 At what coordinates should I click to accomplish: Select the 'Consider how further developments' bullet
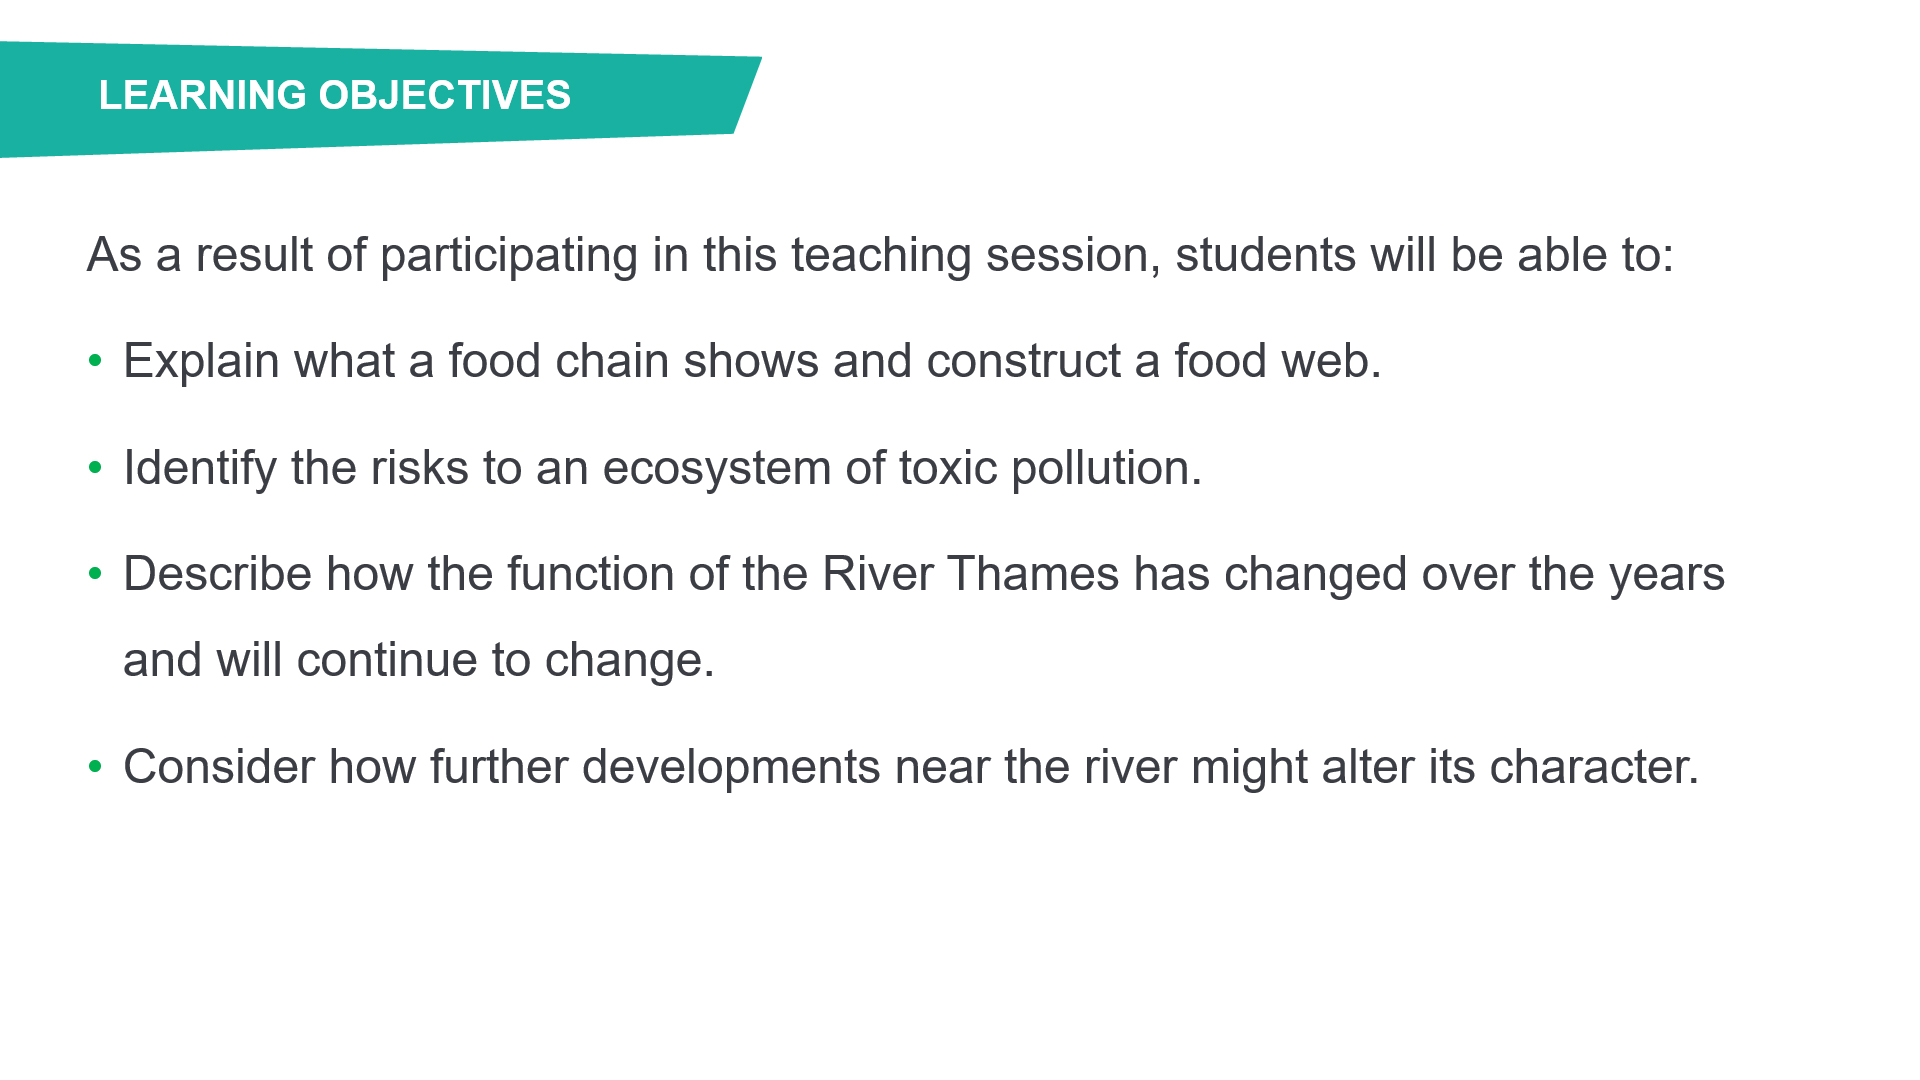pos(910,767)
